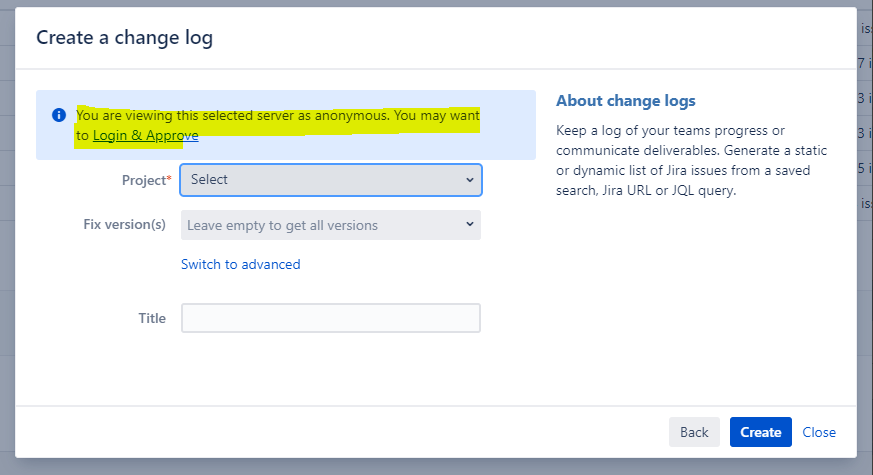This screenshot has height=475, width=873.
Task: Click the highlighted anonymous server warning text
Action: (278, 116)
